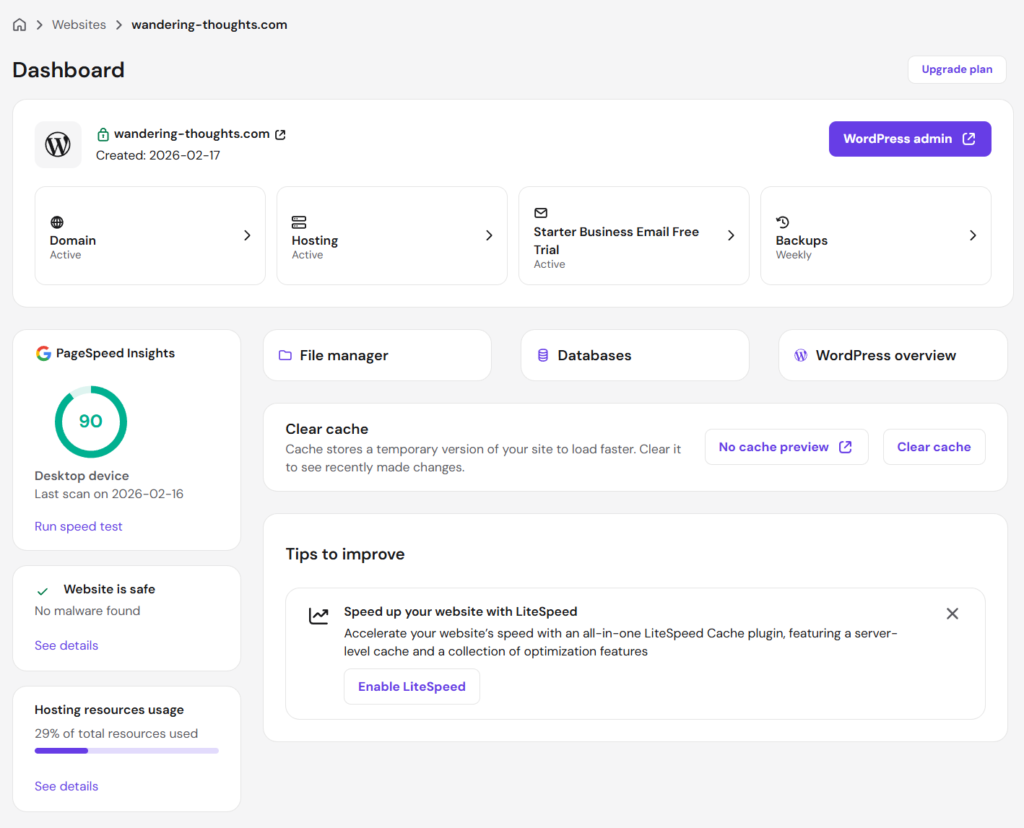Click the envelope icon on the email card
Screen dimensions: 1024x828
(x=541, y=213)
